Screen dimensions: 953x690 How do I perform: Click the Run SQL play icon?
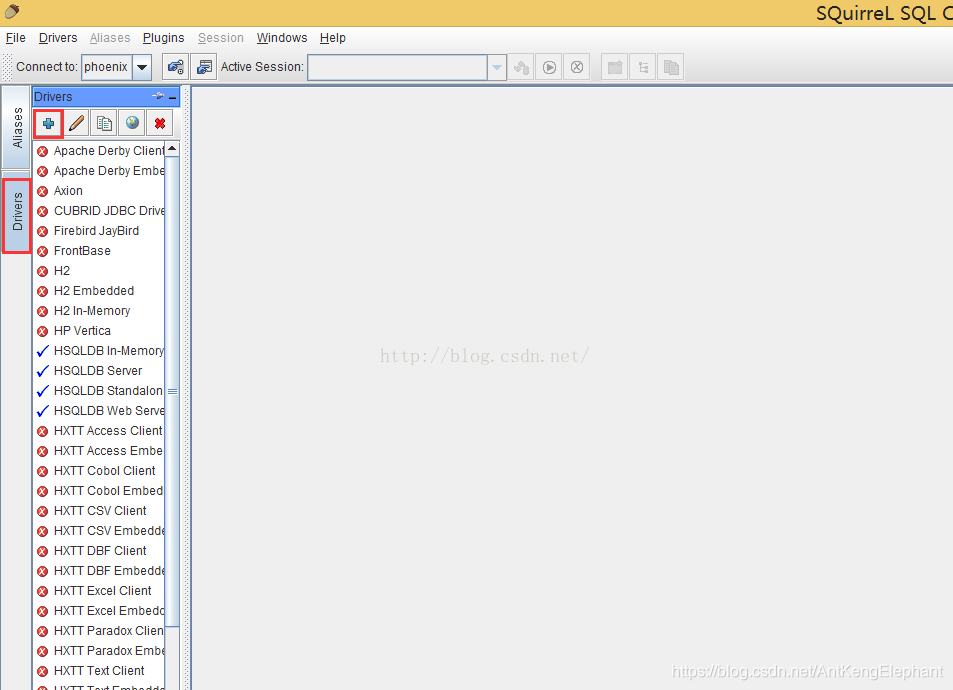pyautogui.click(x=549, y=67)
